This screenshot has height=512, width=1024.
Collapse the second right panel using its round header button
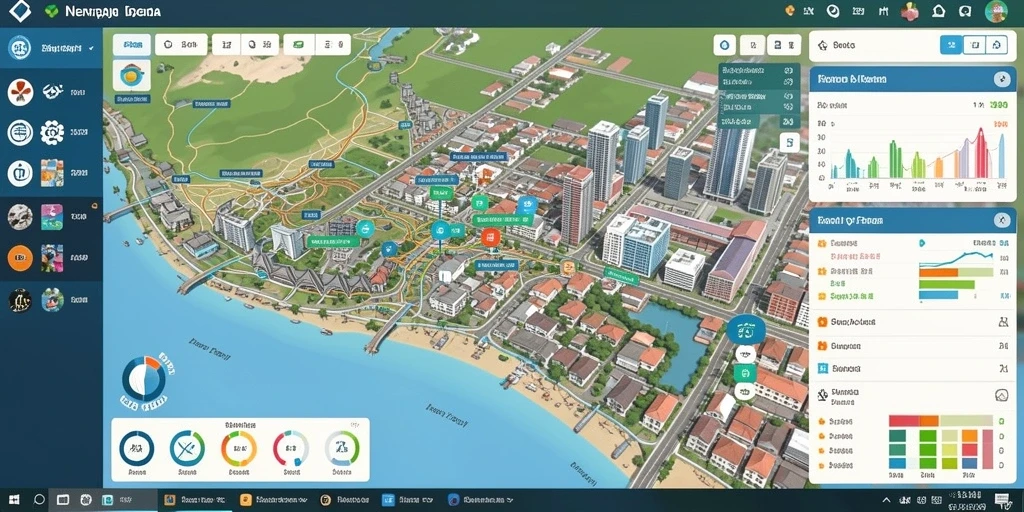[x=1002, y=221]
